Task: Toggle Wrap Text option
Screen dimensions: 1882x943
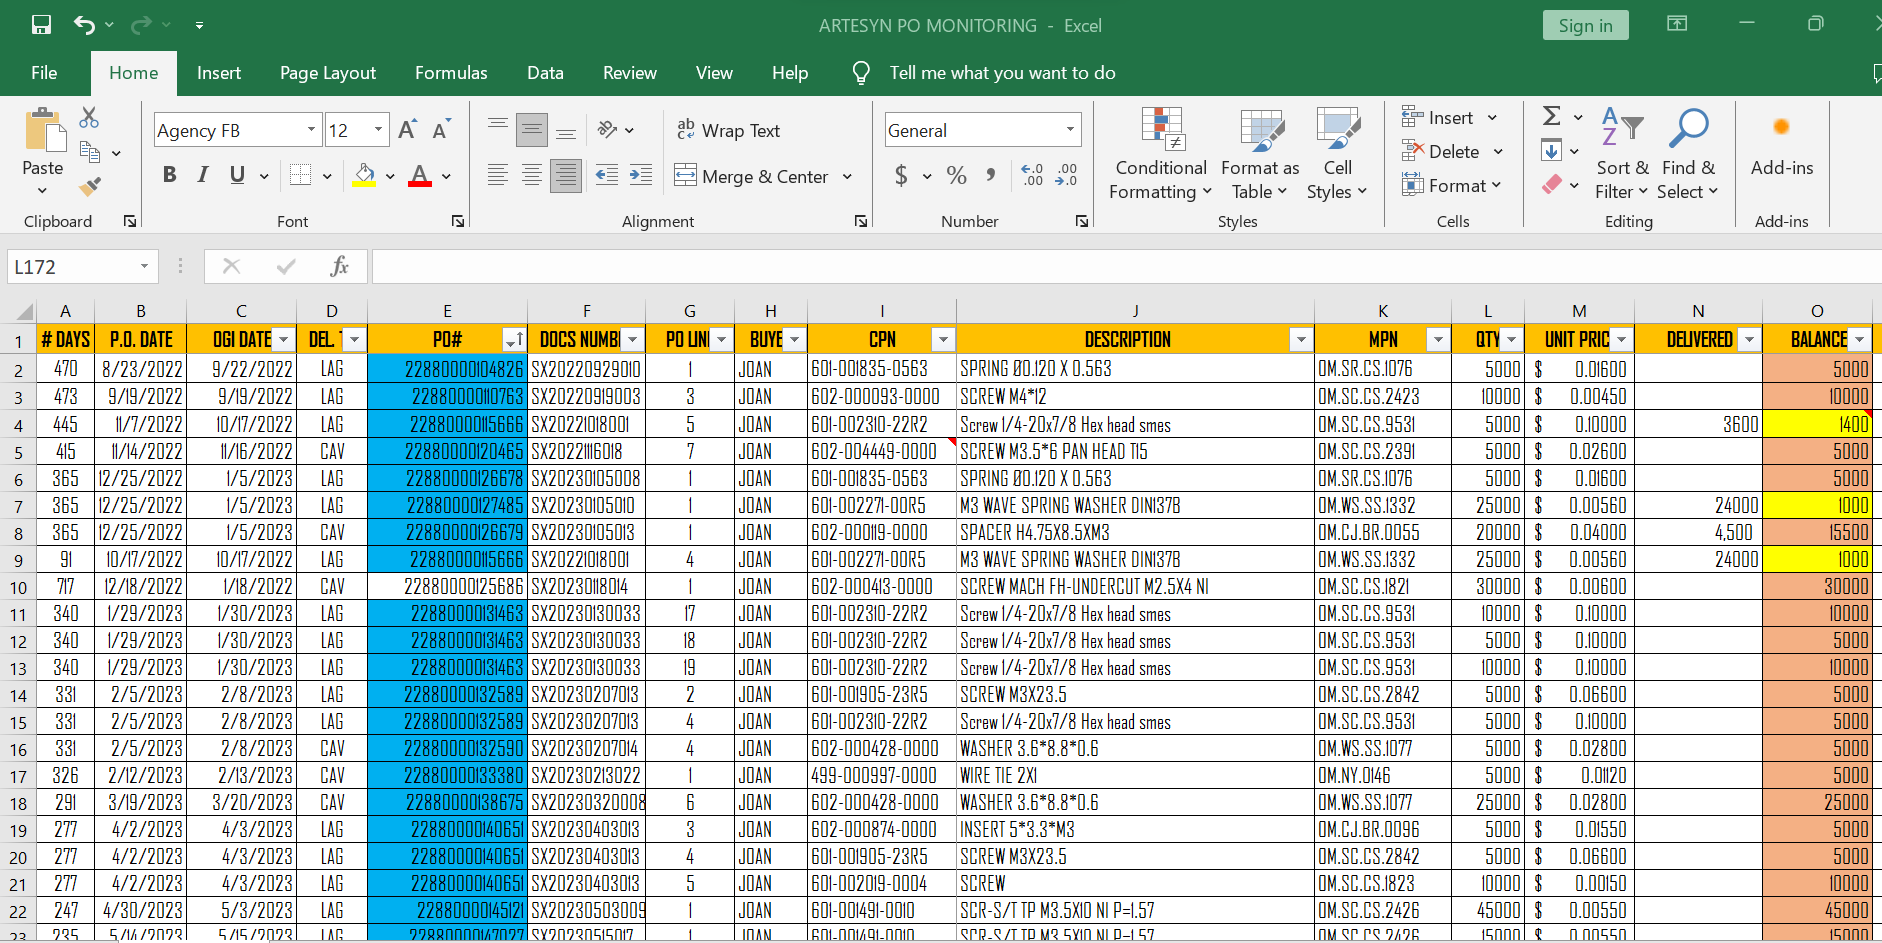Action: (728, 130)
